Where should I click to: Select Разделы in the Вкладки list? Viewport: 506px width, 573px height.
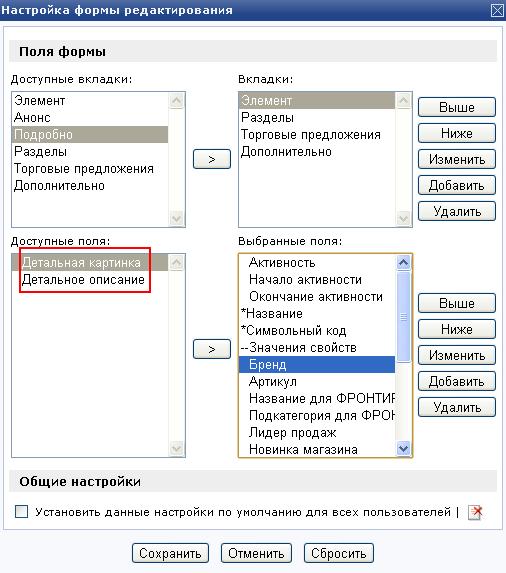coord(317,118)
